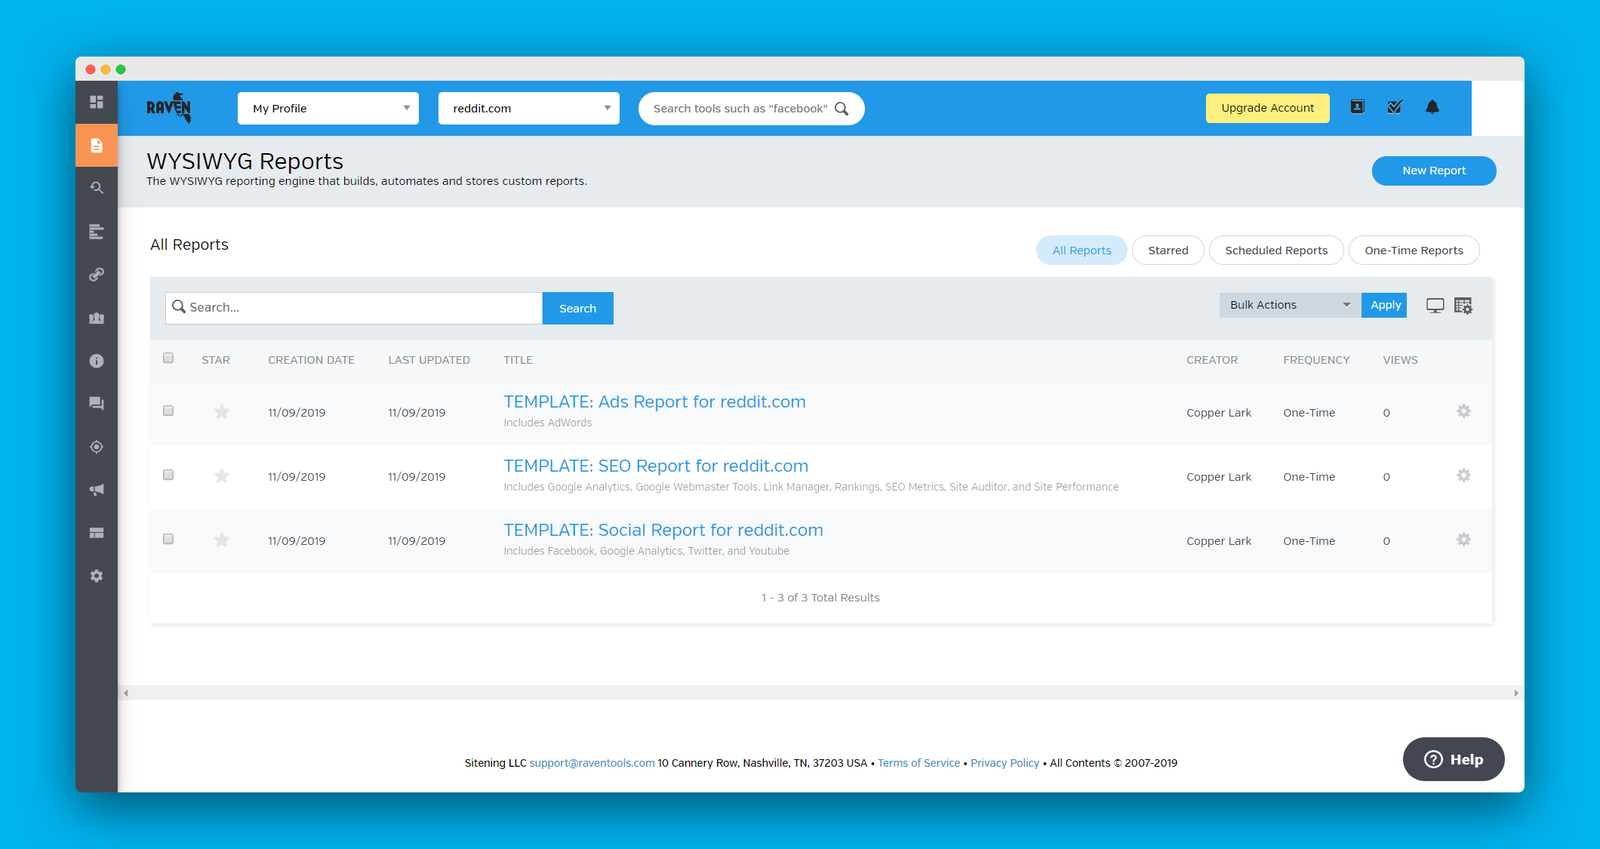This screenshot has height=849, width=1600.
Task: Switch to the One-Time Reports tab
Action: coord(1414,250)
